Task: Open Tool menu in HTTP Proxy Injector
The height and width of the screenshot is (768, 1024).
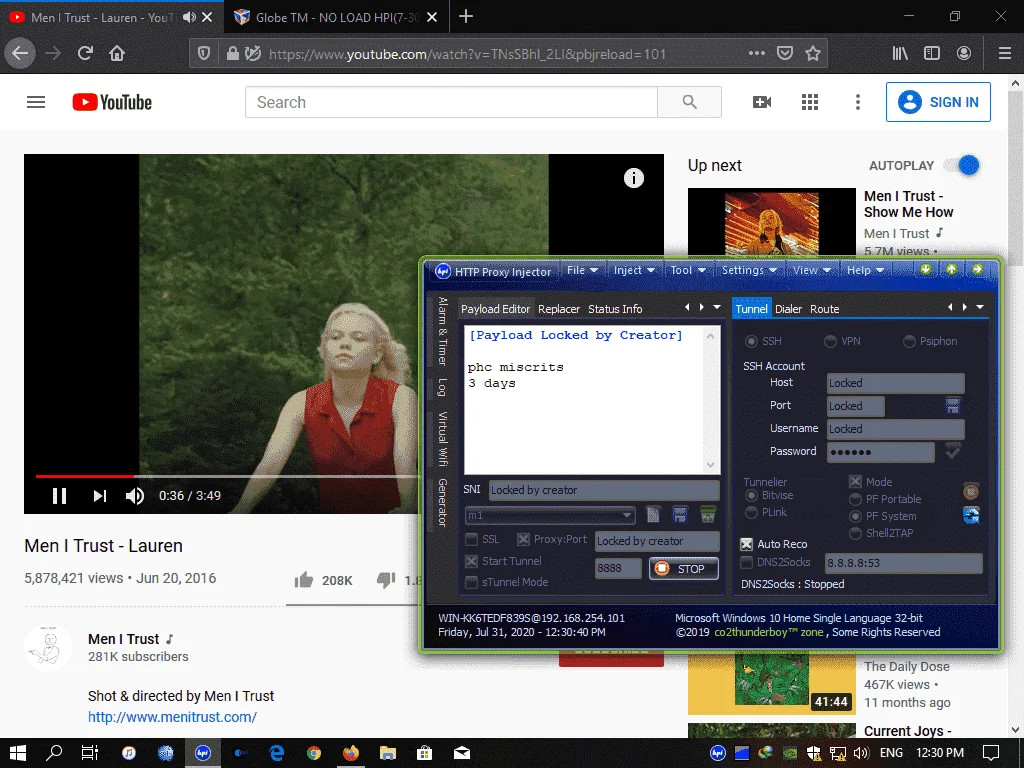Action: [688, 270]
